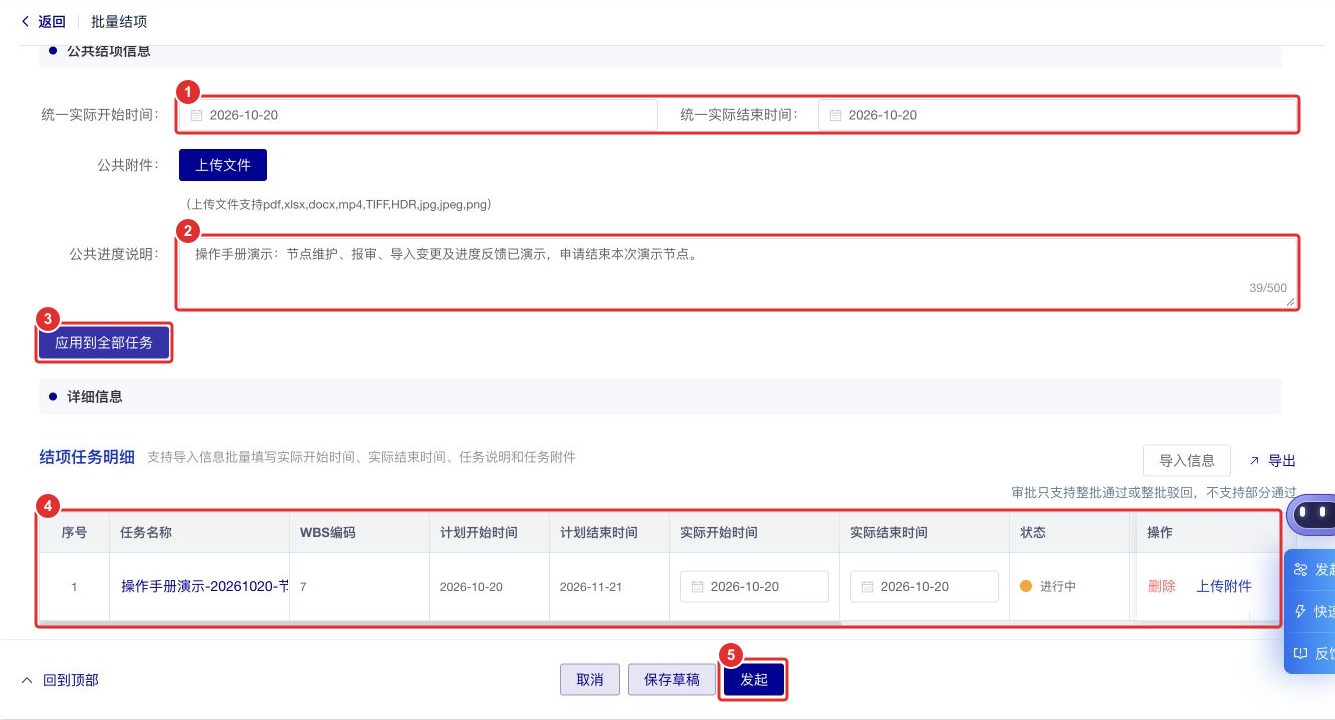Submit with the bottom 发起 button
Screen dimensions: 1335x720
tap(754, 680)
